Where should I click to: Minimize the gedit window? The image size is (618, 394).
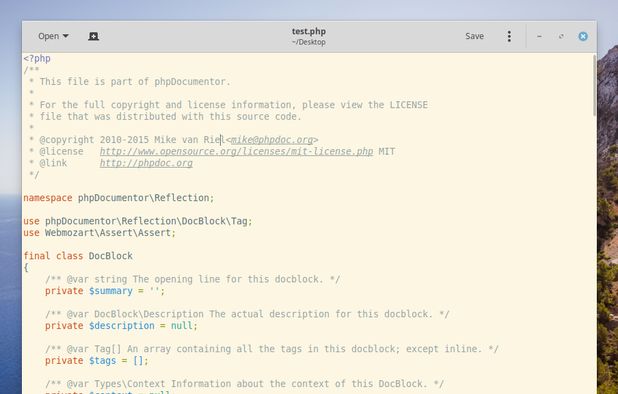click(x=539, y=36)
